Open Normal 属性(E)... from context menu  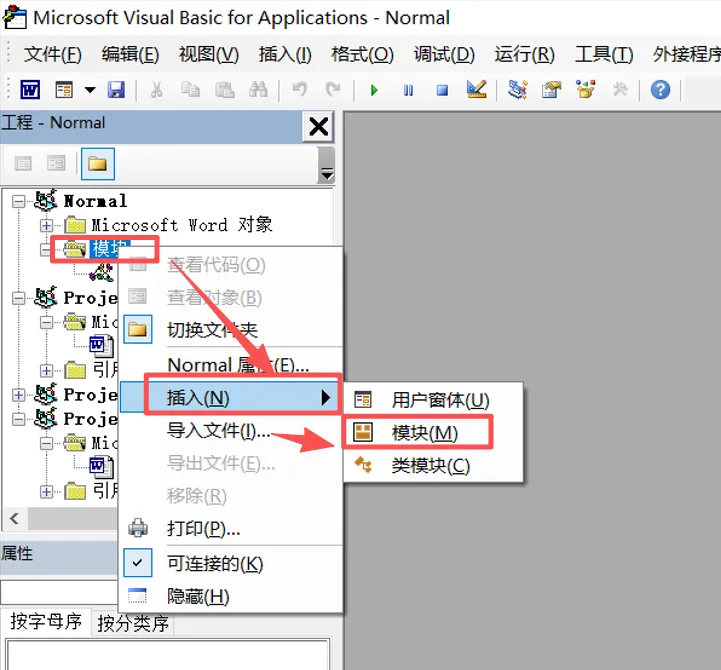231,365
